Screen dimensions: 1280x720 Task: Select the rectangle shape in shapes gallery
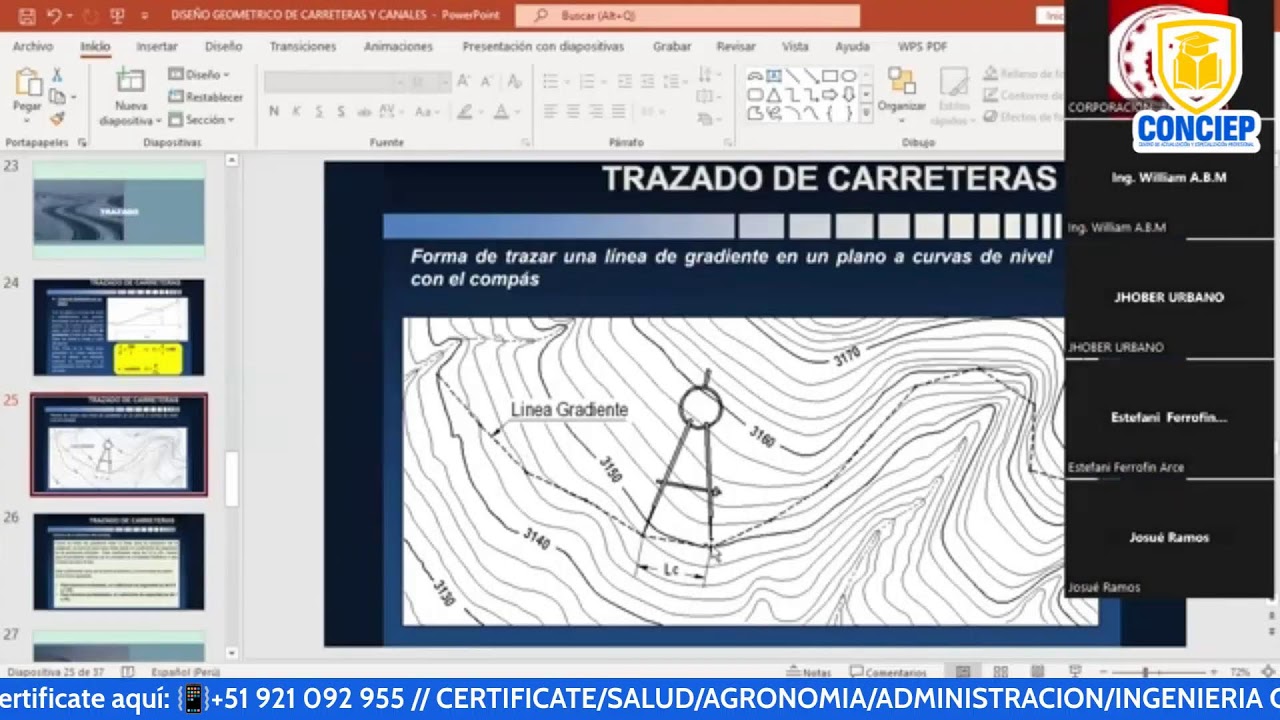(829, 76)
